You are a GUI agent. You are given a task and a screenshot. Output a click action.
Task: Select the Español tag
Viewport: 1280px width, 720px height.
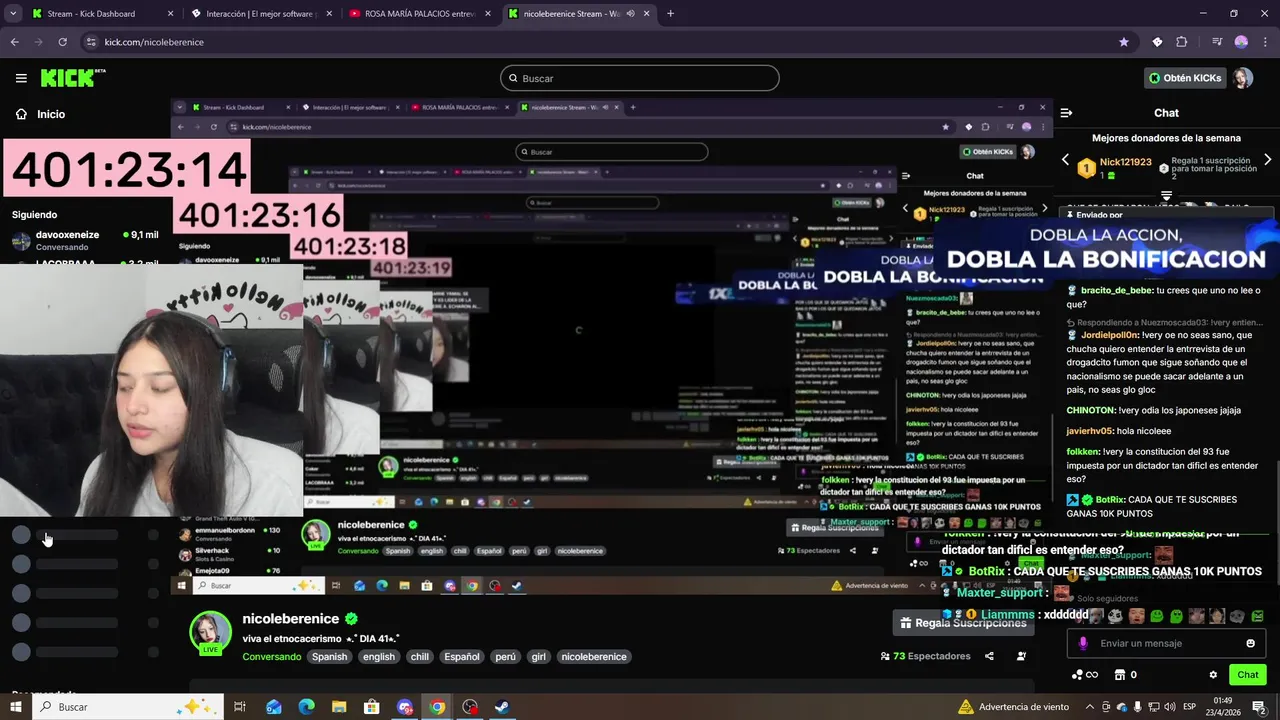coord(462,657)
